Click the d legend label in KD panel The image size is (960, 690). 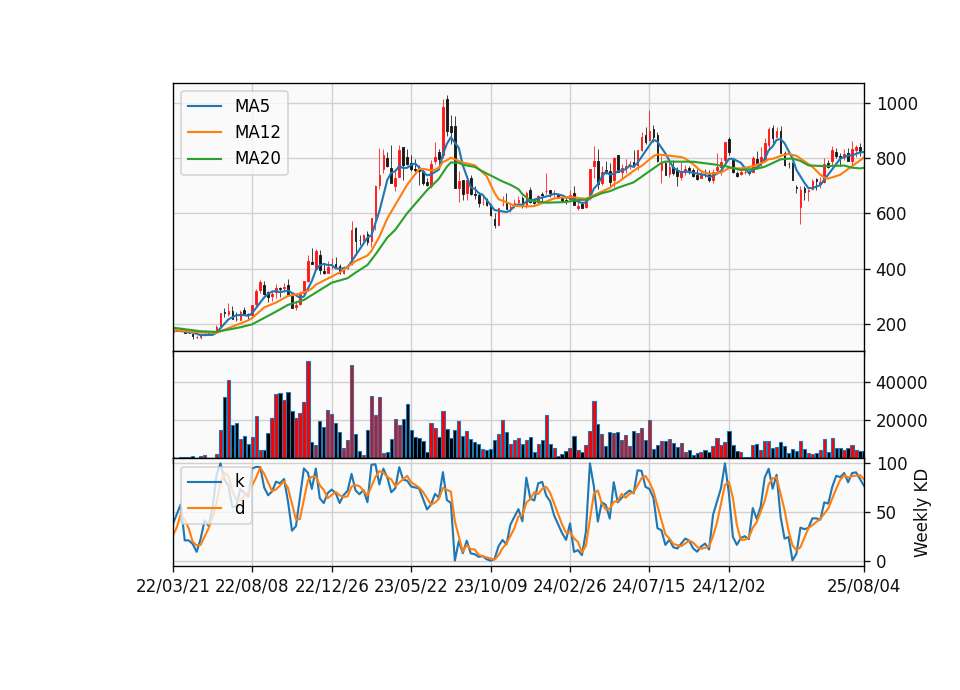[x=239, y=508]
